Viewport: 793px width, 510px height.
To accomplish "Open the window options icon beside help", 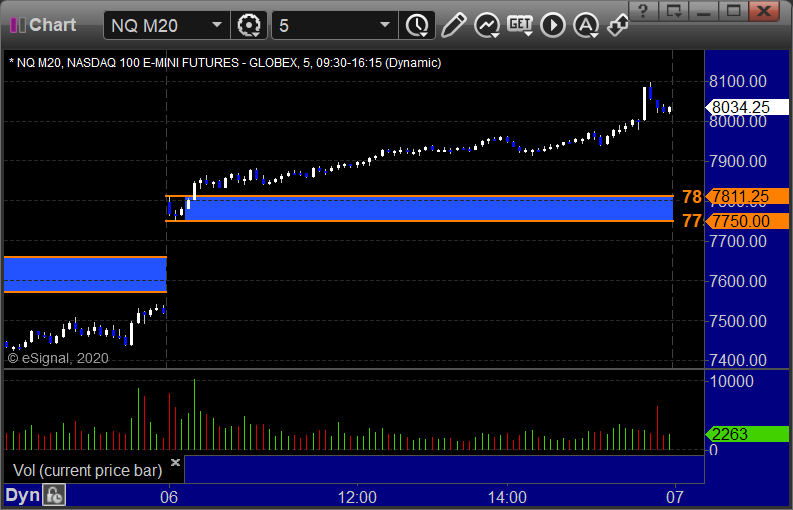I will pos(674,10).
